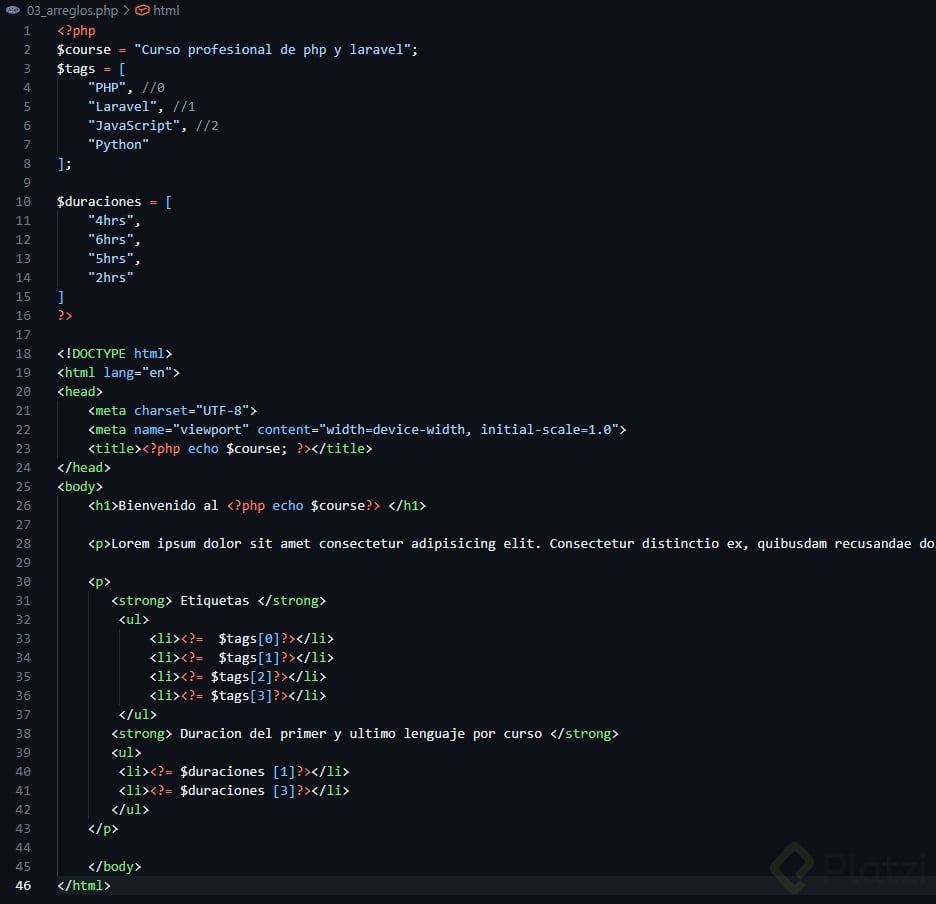Image resolution: width=936 pixels, height=904 pixels.
Task: Click the "Python" string in $tags array
Action: [118, 144]
